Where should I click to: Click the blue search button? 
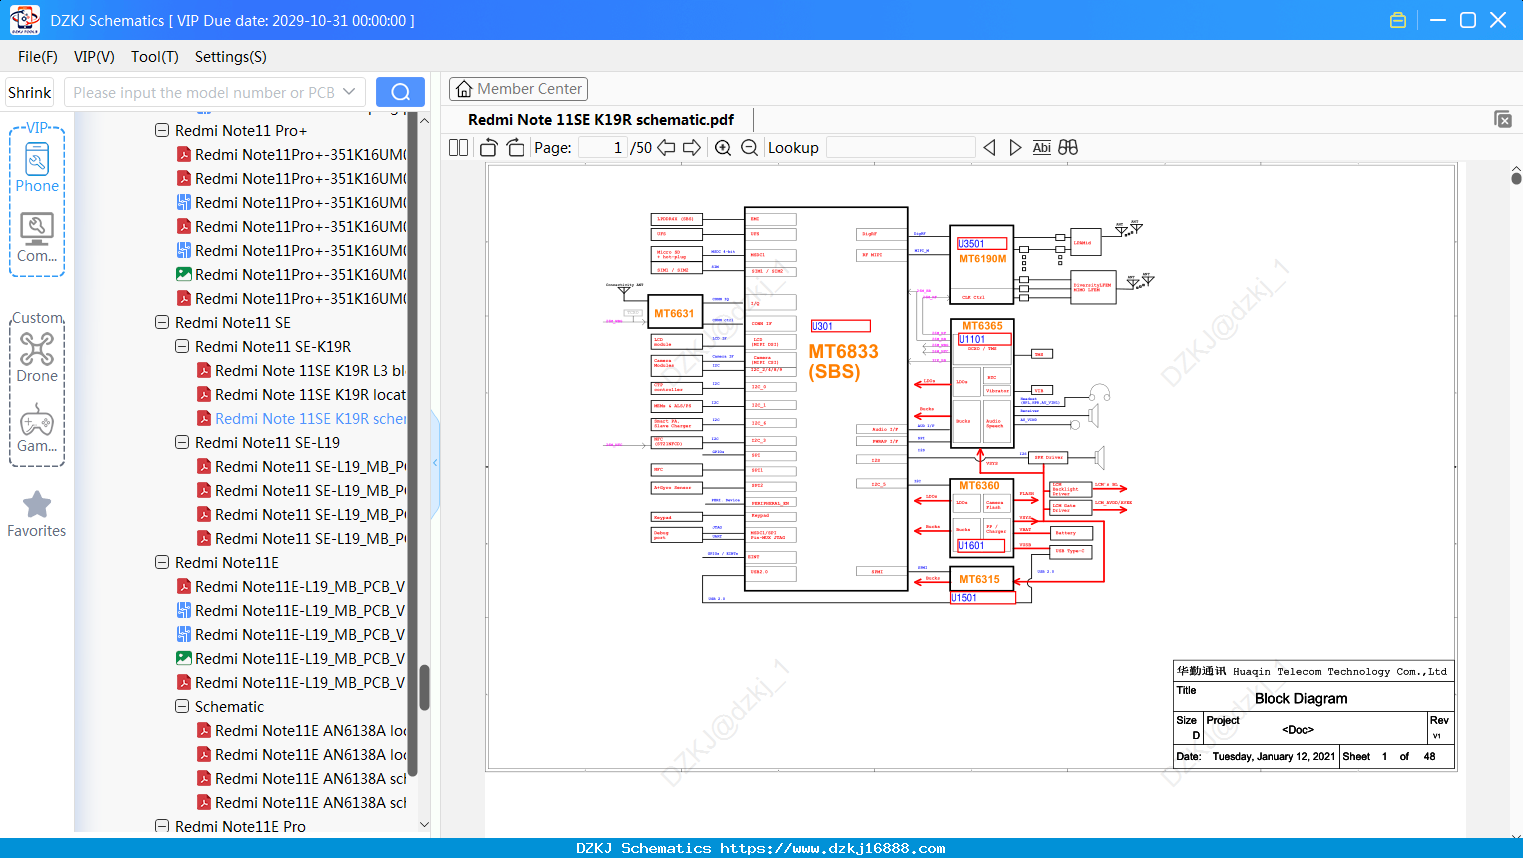click(400, 92)
